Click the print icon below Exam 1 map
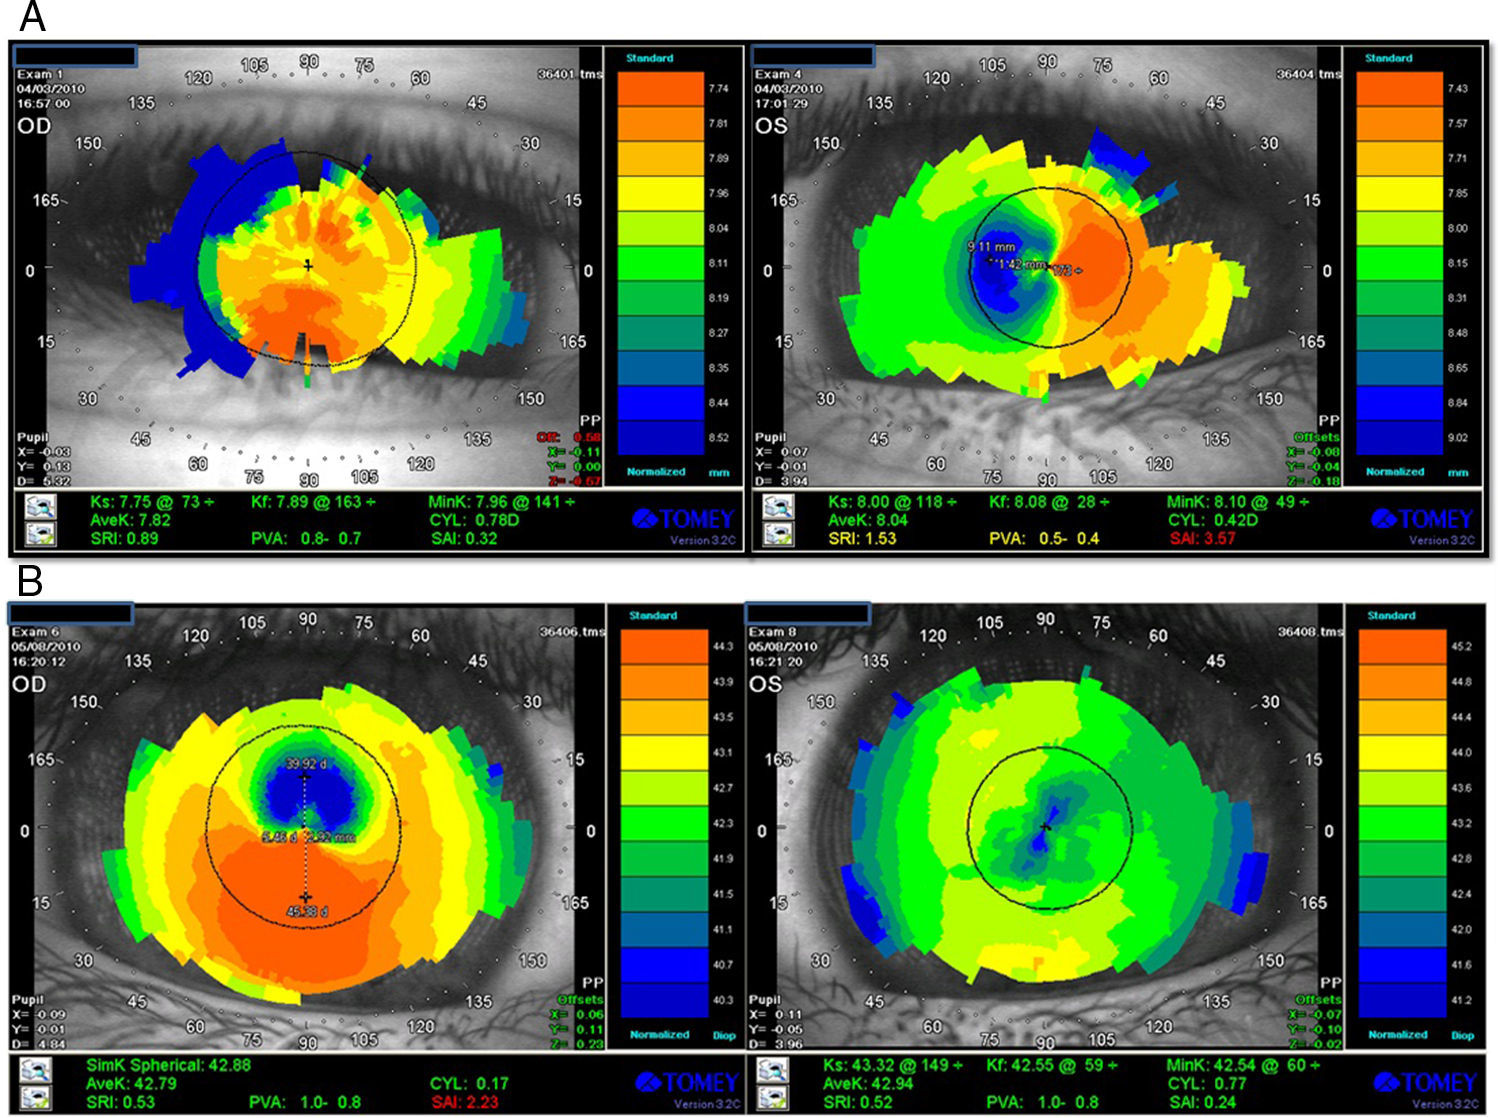 click(42, 534)
